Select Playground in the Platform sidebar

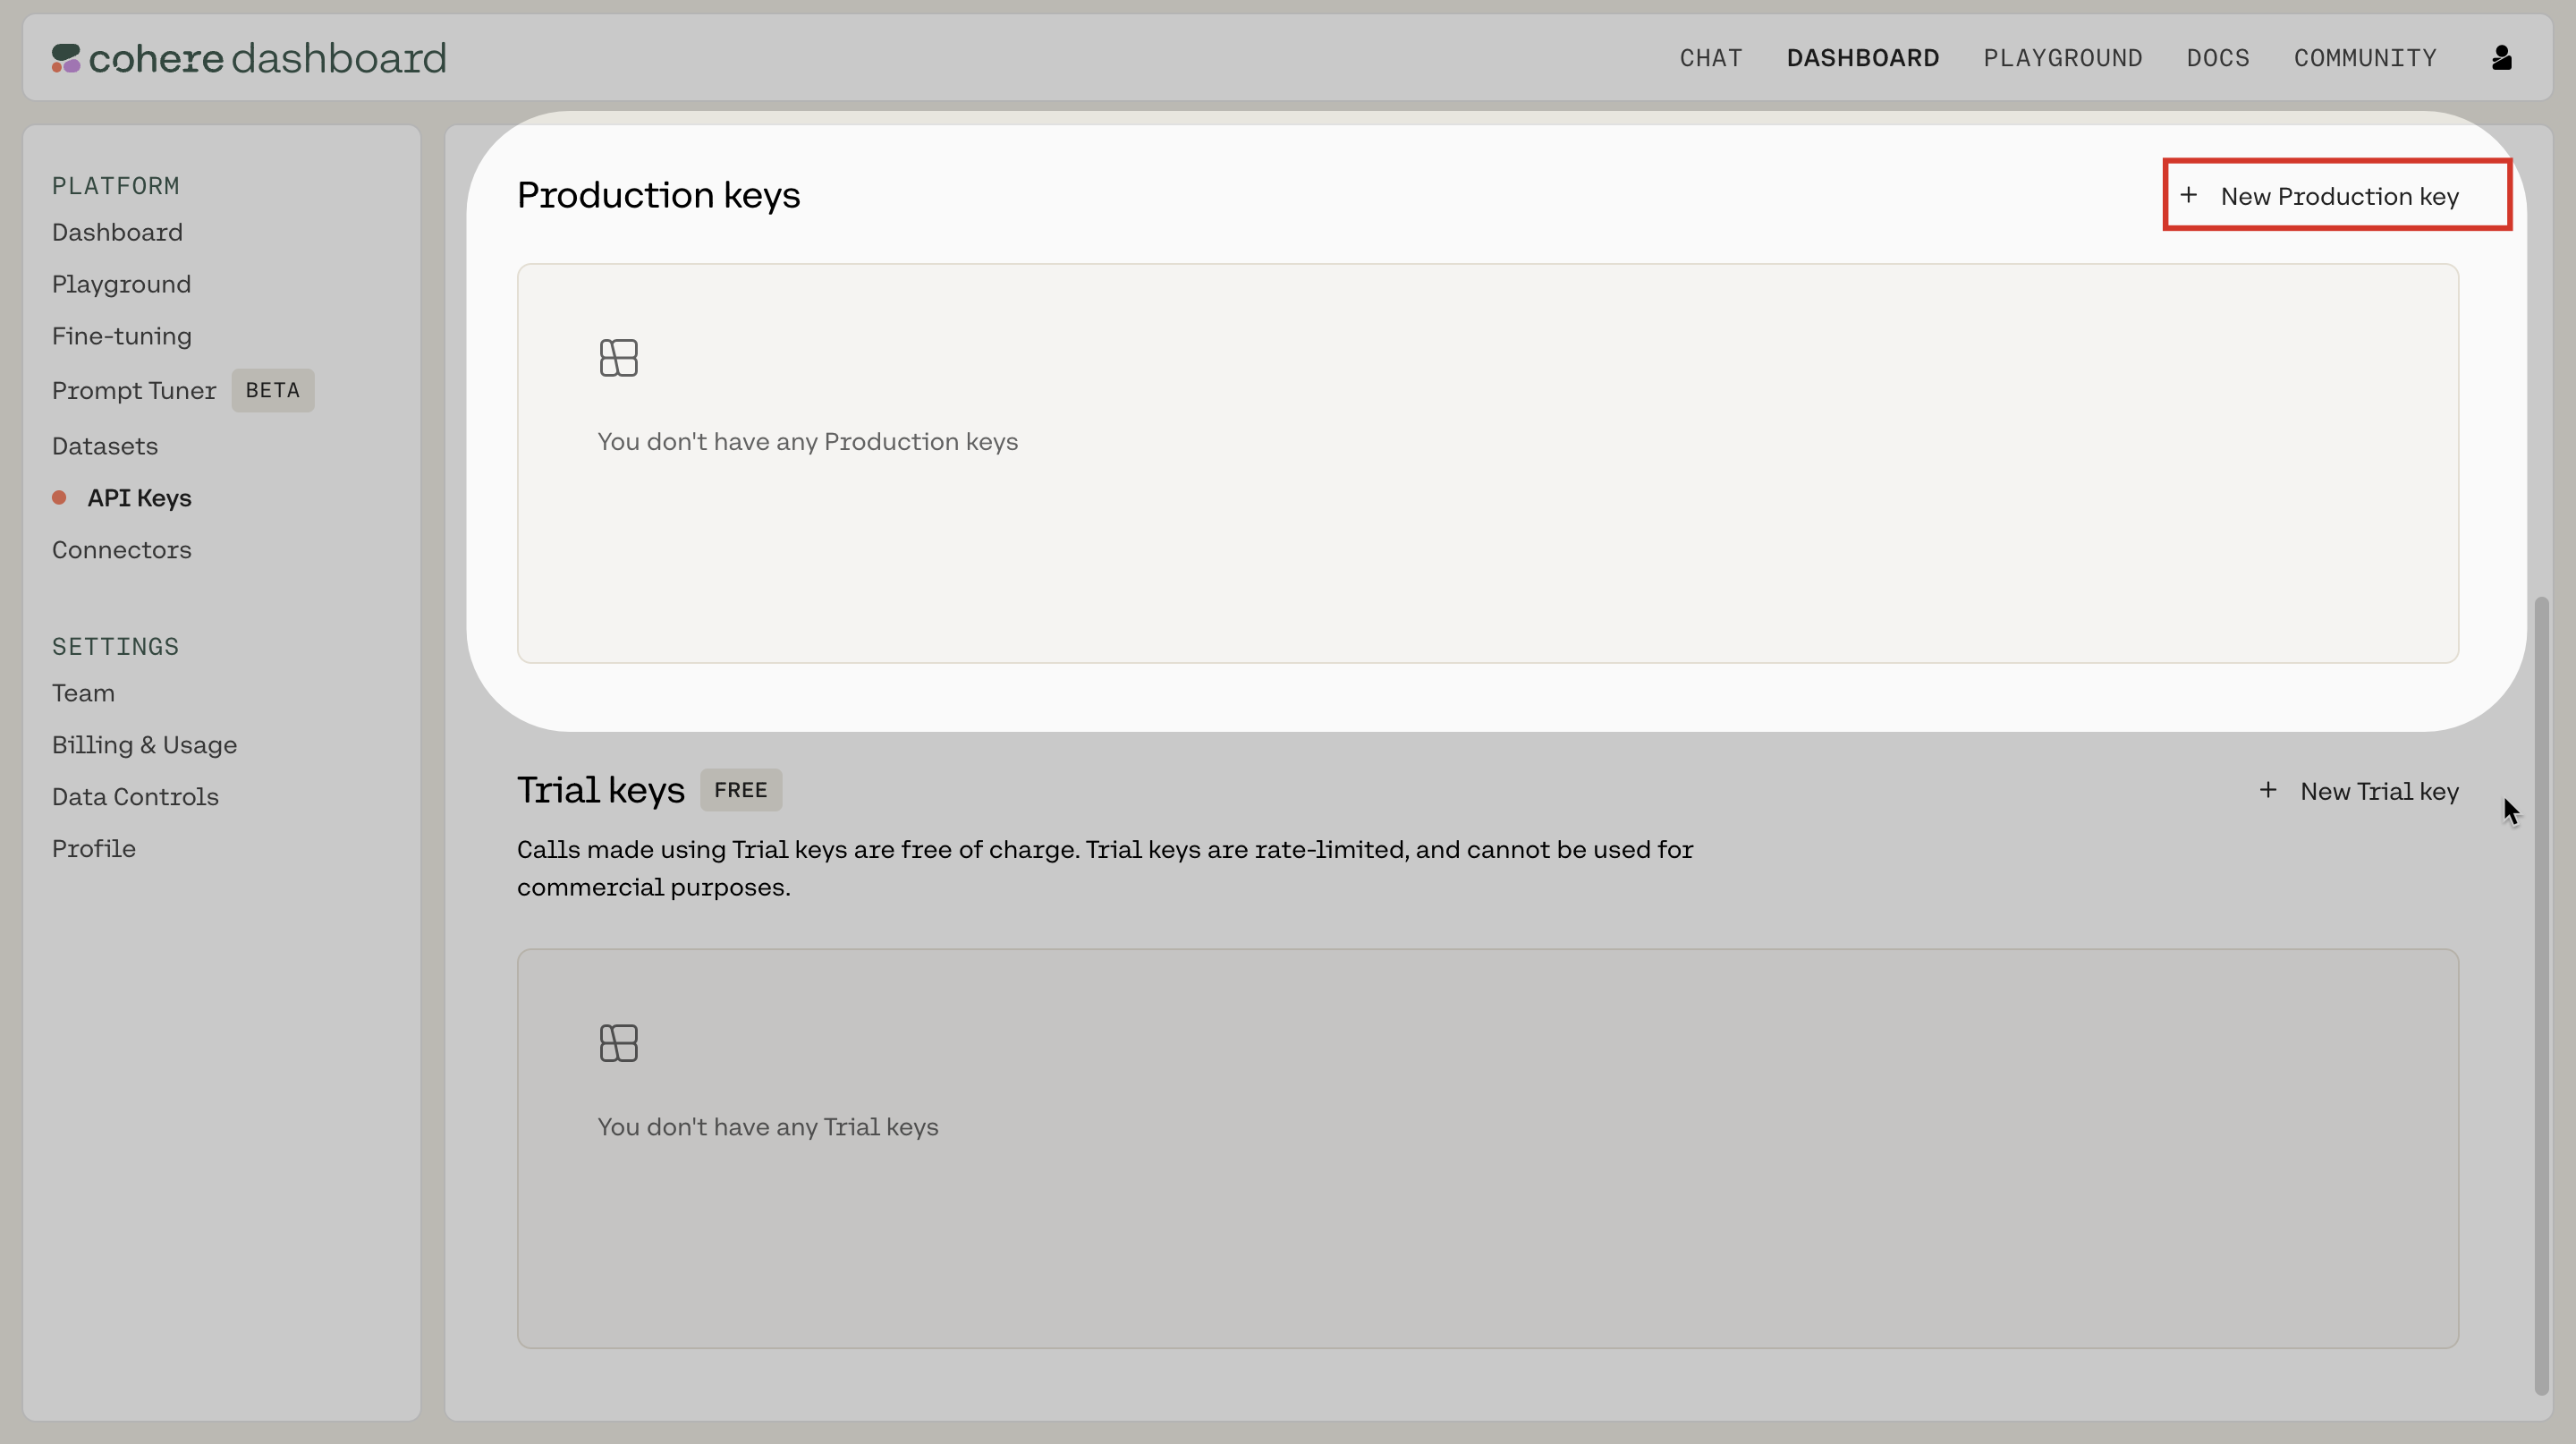pos(121,284)
